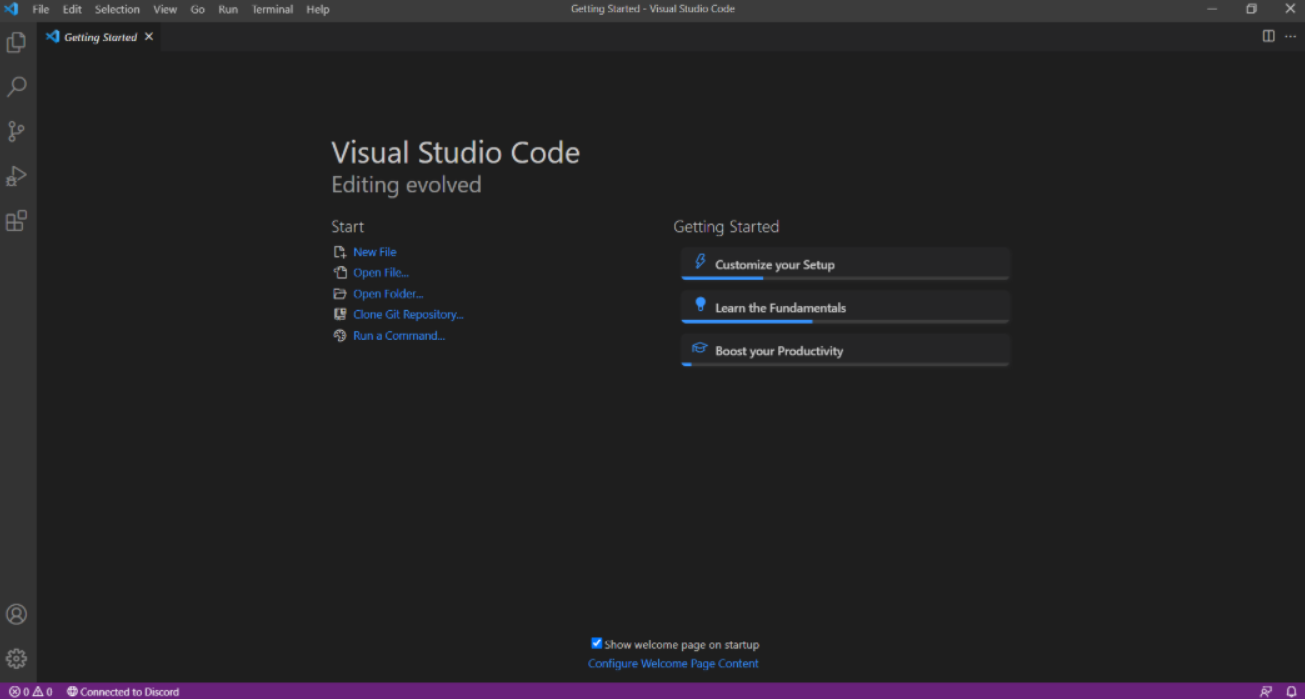Click Connected to Discord in status bar
Viewport: 1305px width, 699px height.
coord(123,691)
